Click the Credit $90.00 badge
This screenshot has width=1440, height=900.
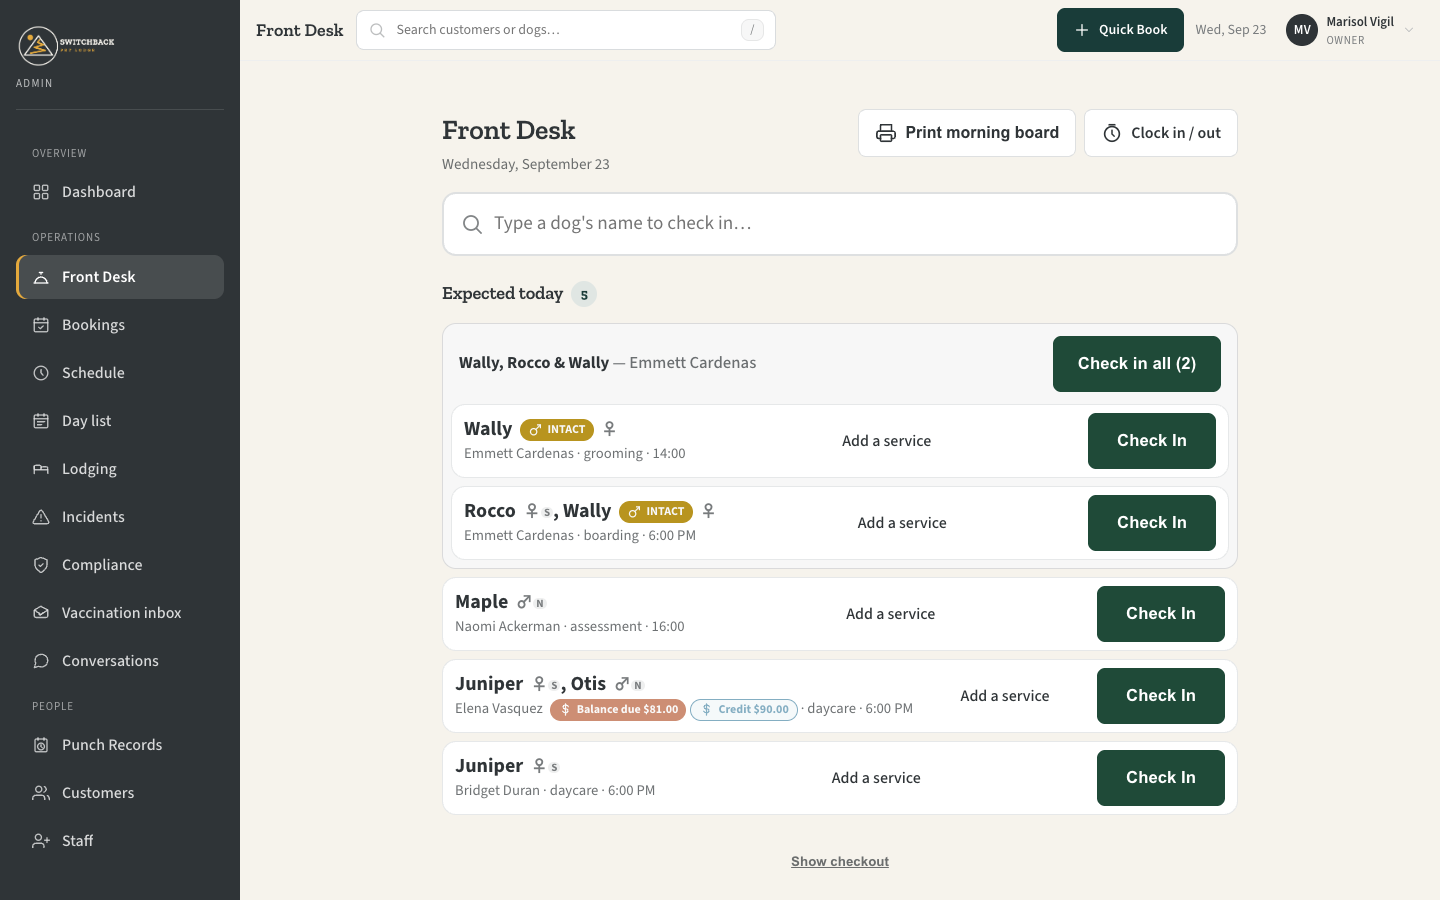(744, 710)
